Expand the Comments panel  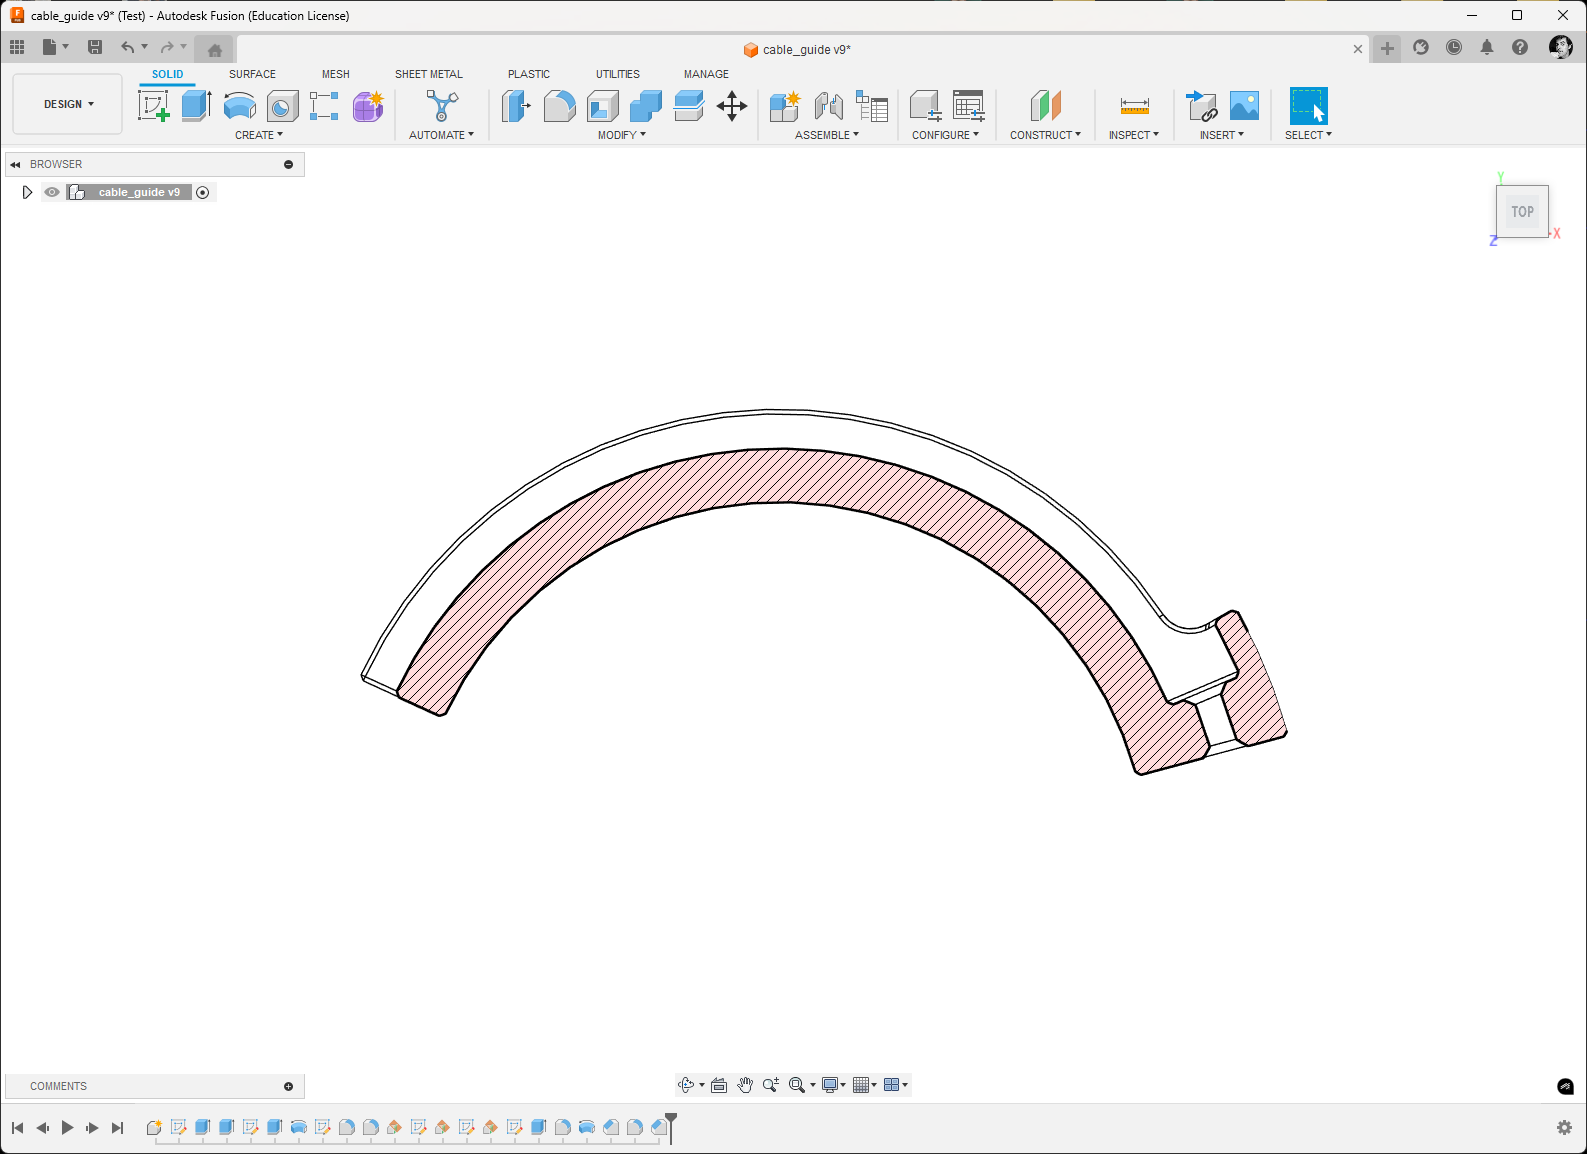click(x=289, y=1086)
